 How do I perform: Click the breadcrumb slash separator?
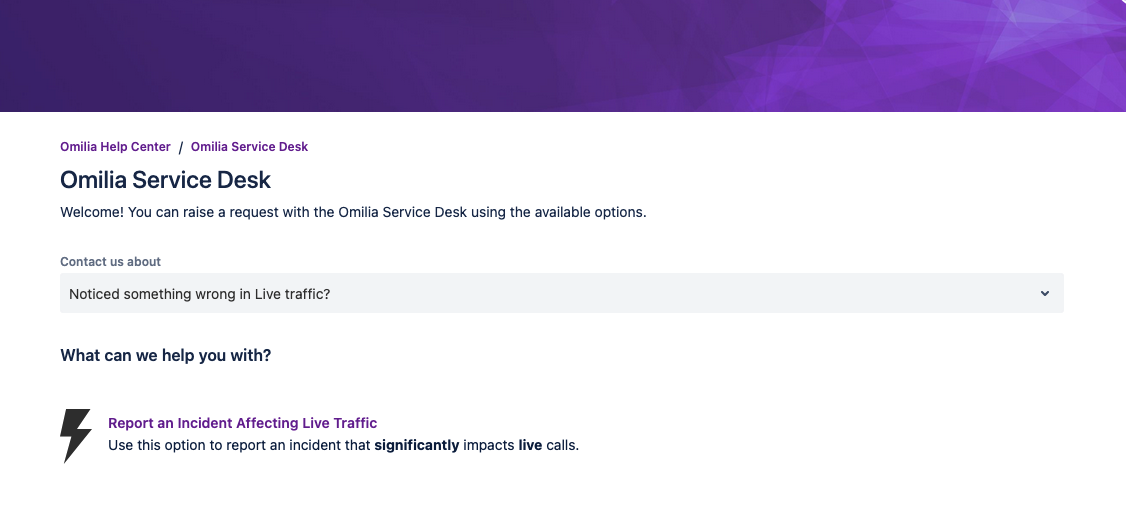coord(181,147)
